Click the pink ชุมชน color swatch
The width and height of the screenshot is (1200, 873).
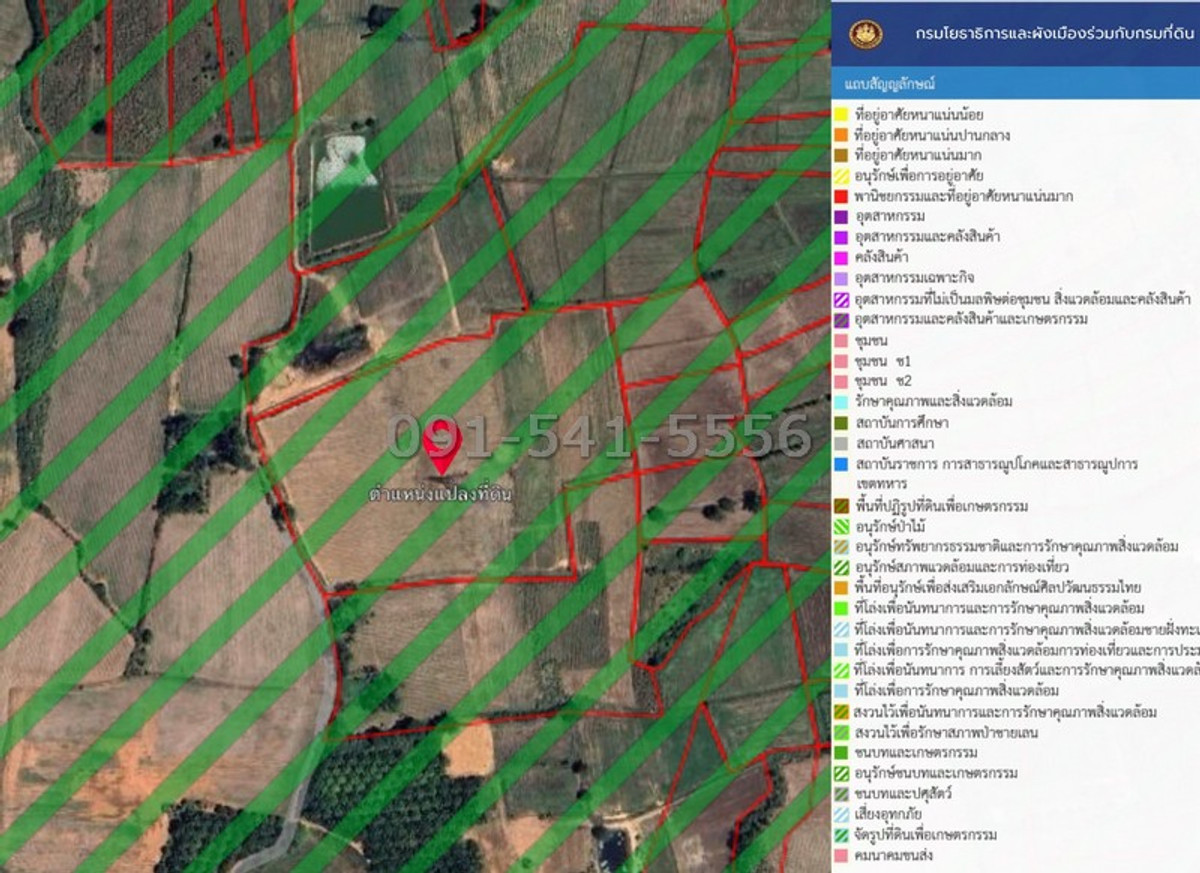click(x=843, y=339)
